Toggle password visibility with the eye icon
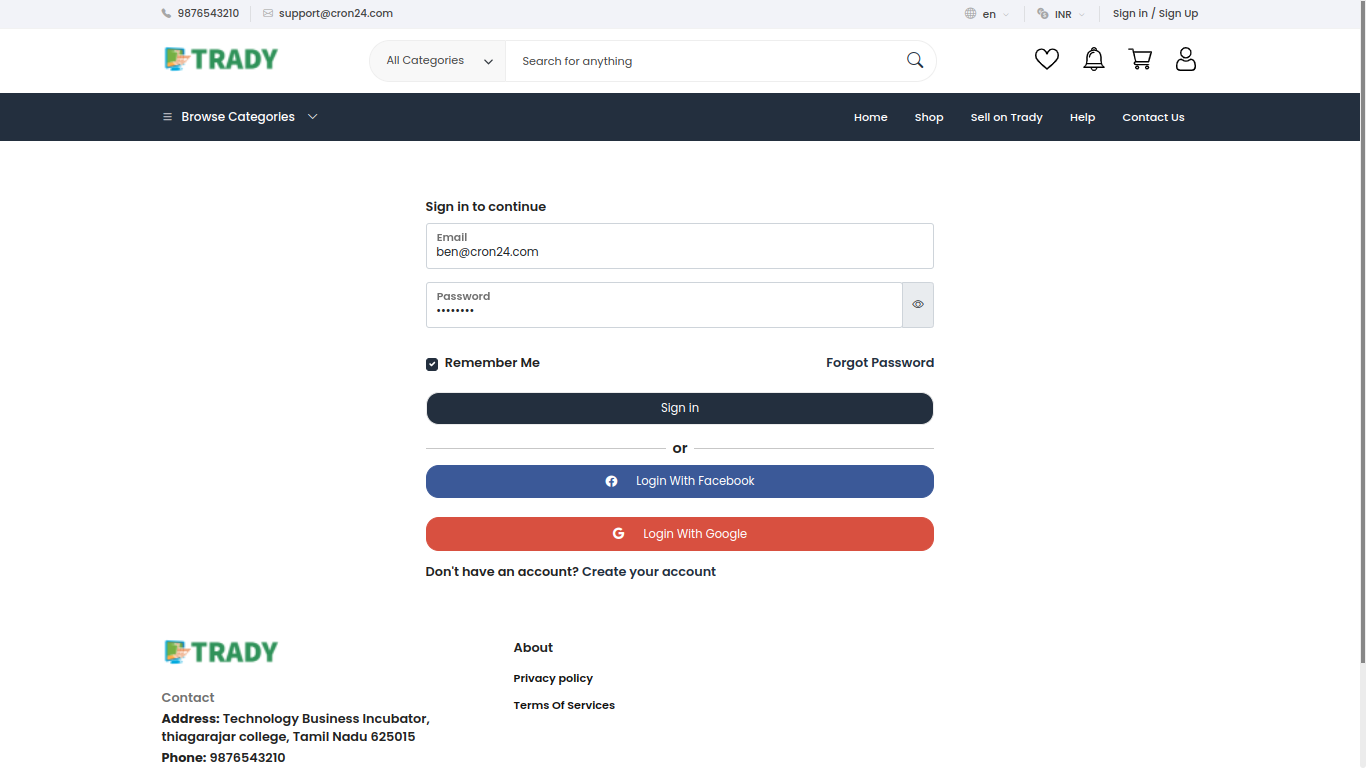Viewport: 1366px width, 768px height. pyautogui.click(x=917, y=305)
